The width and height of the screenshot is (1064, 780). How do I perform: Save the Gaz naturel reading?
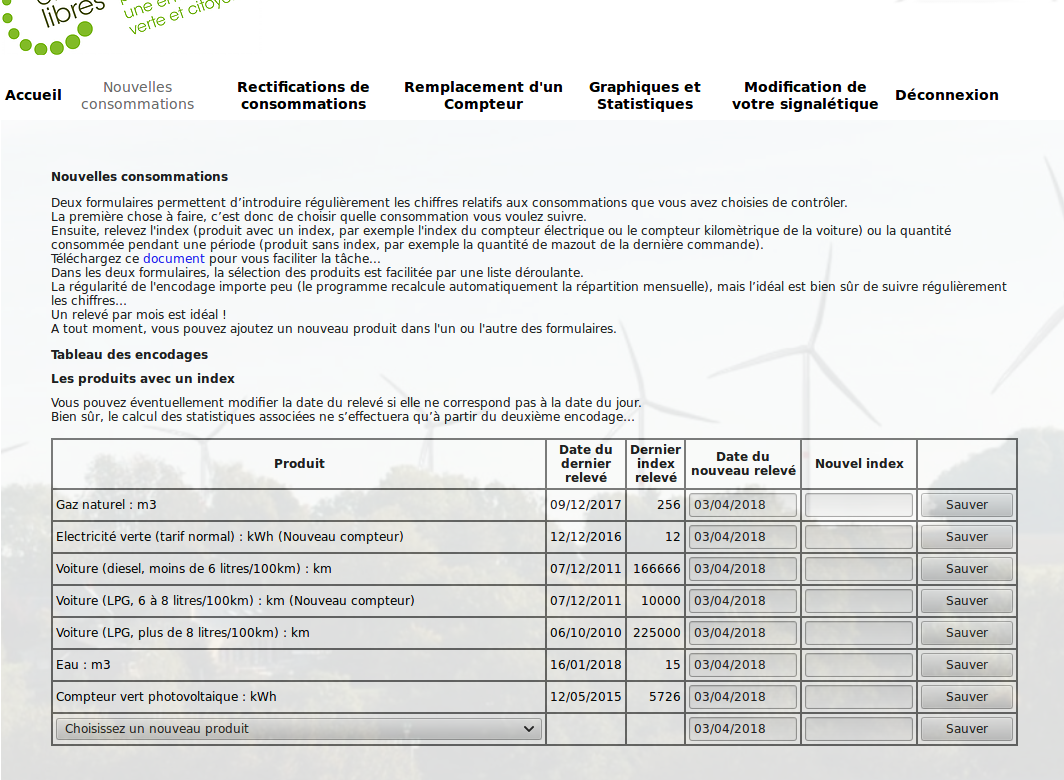966,505
